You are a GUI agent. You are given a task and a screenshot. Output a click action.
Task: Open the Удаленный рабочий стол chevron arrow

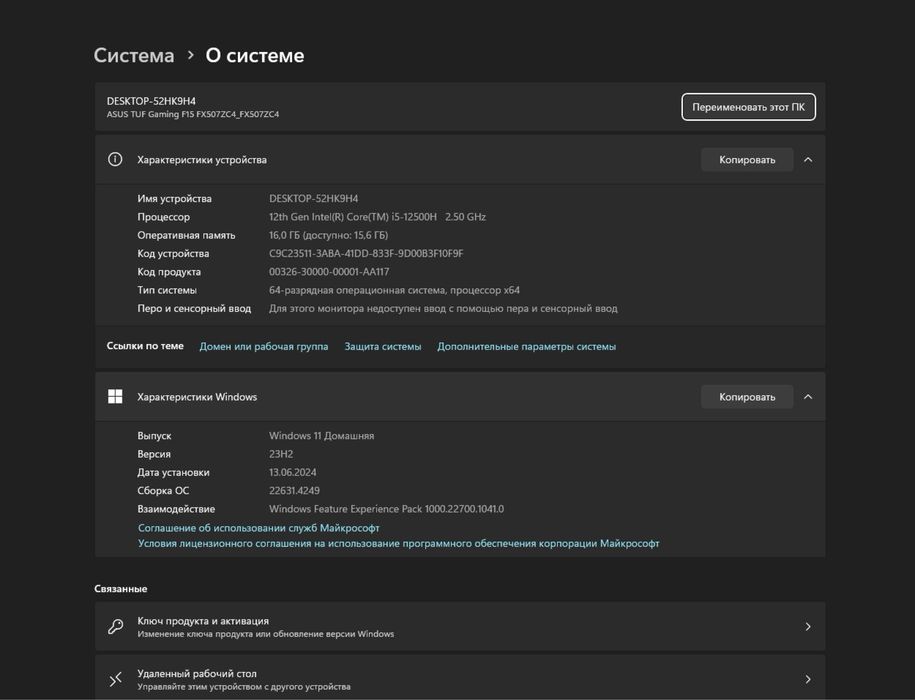(808, 679)
